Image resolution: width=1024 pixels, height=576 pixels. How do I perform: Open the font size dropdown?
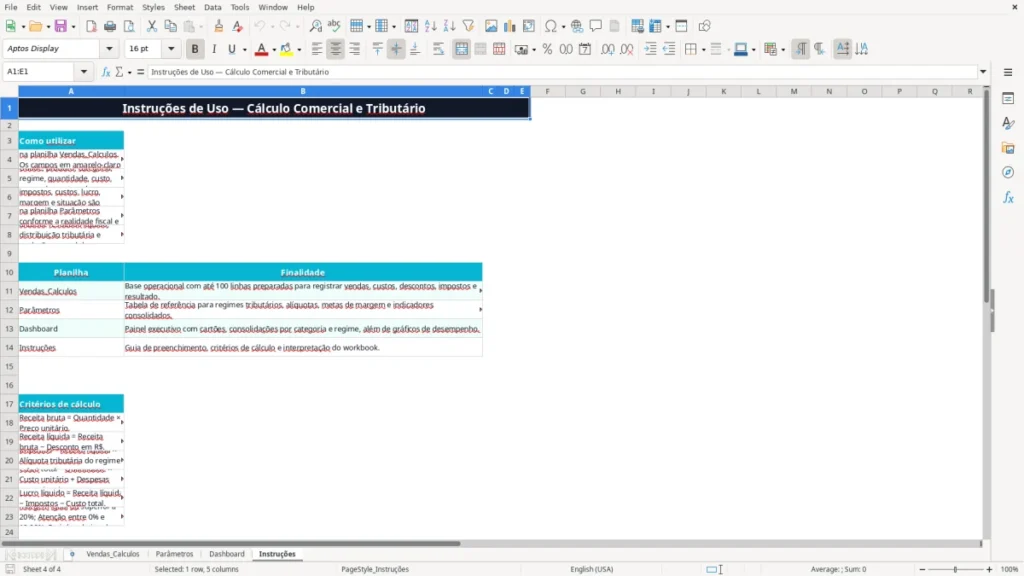(171, 48)
